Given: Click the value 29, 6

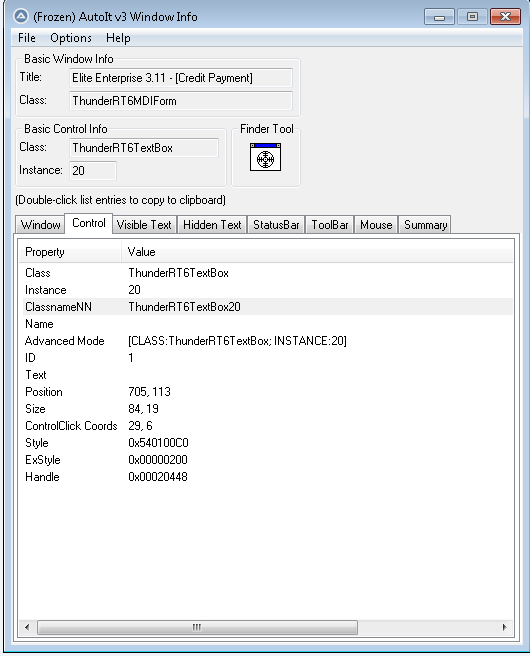Looking at the screenshot, I should tap(140, 426).
